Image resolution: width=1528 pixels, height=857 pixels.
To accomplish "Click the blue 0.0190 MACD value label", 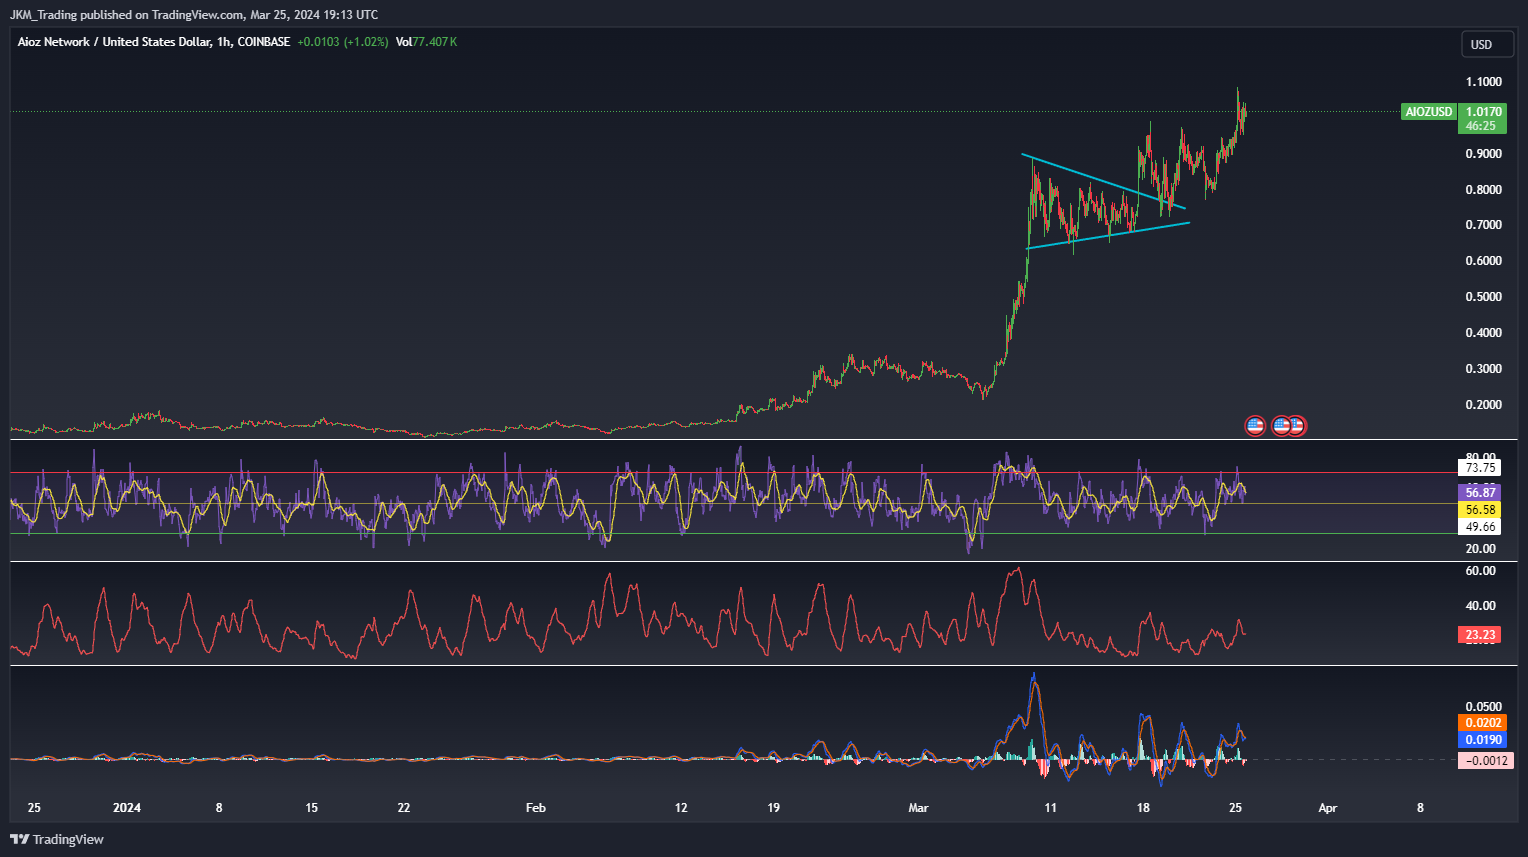I will pos(1483,740).
